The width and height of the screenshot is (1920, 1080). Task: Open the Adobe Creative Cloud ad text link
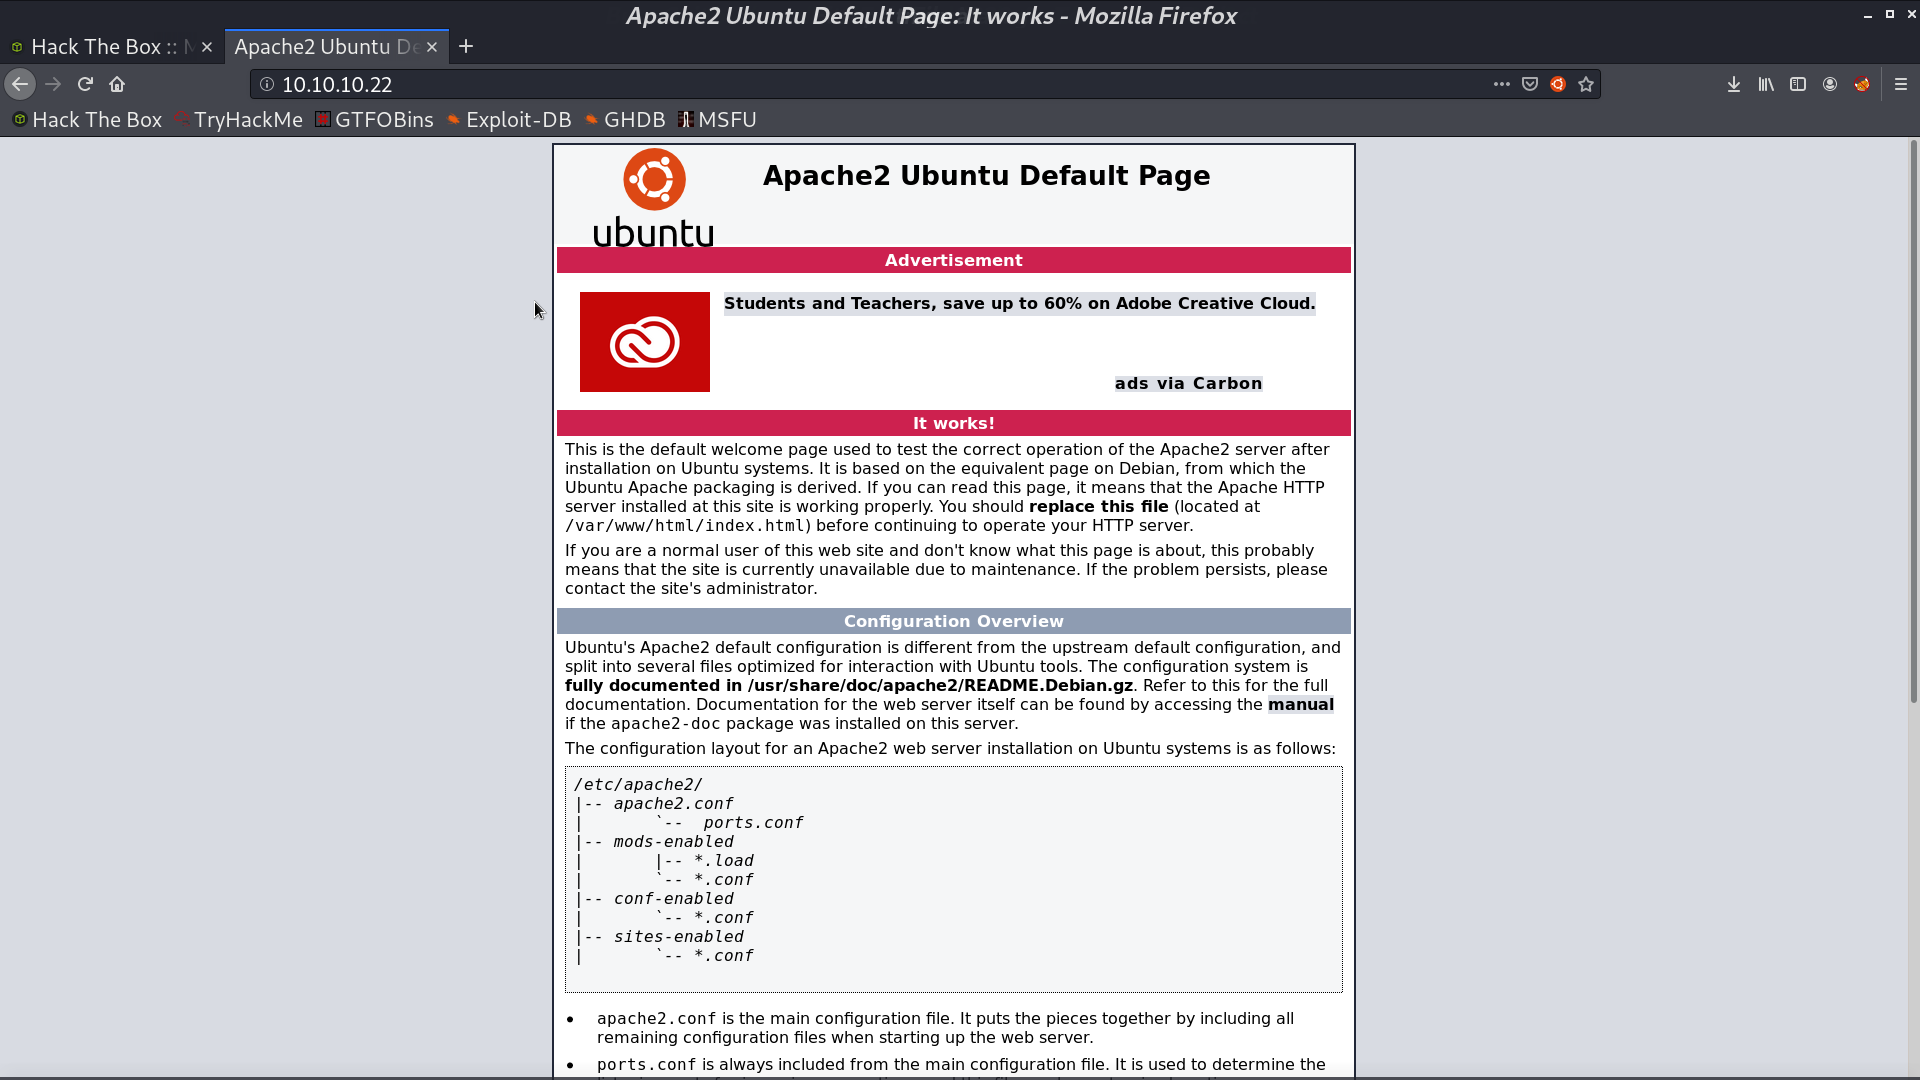tap(1019, 304)
